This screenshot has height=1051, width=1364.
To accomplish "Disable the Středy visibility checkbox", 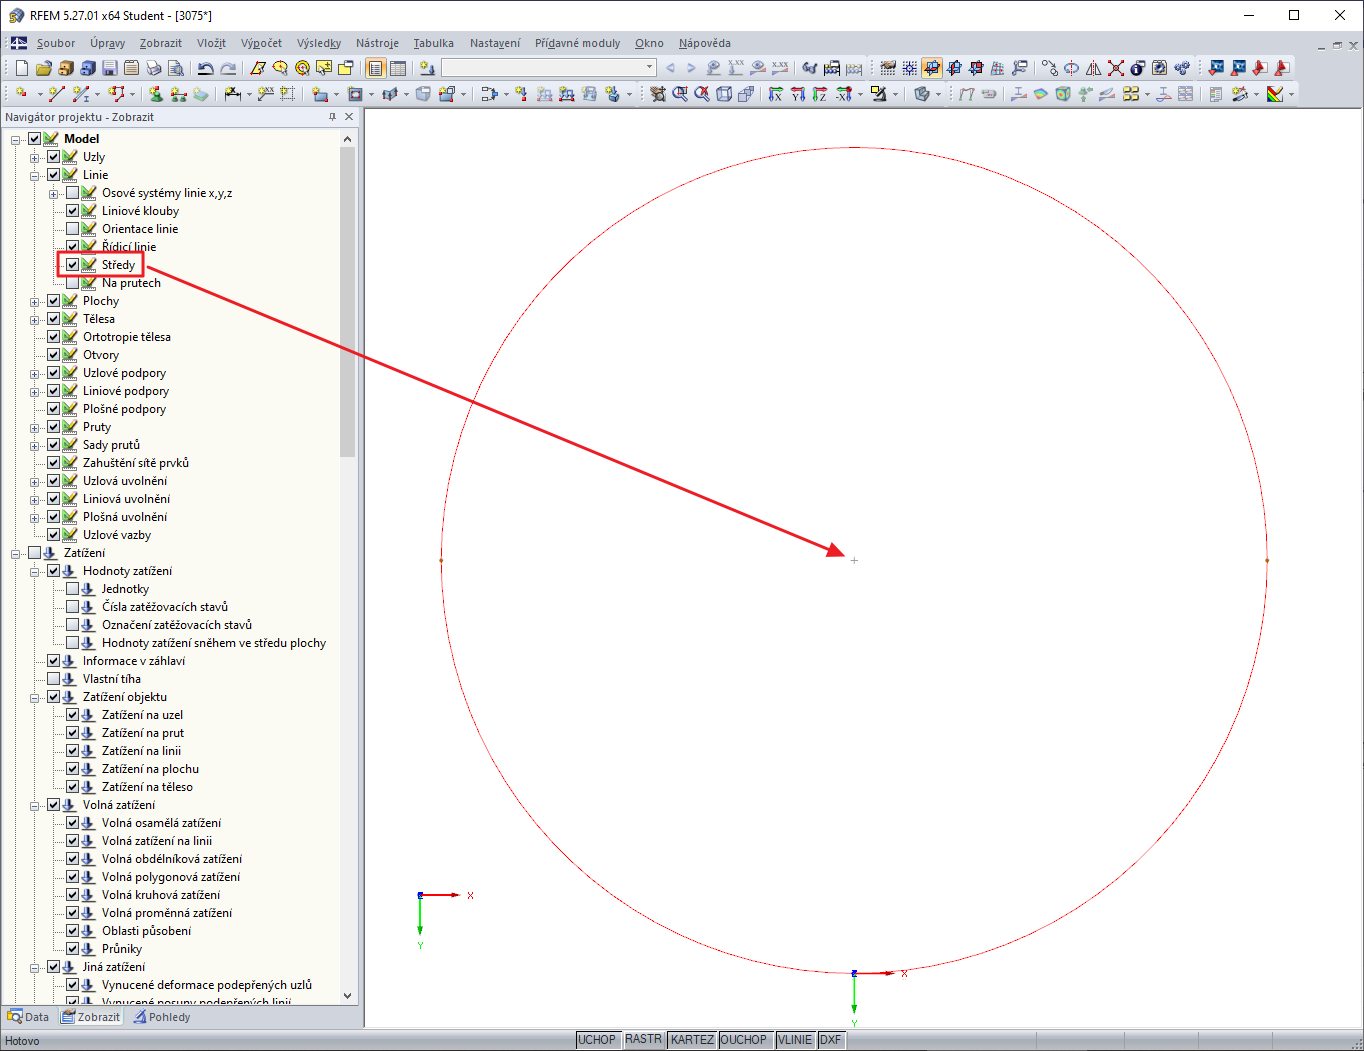I will point(72,264).
